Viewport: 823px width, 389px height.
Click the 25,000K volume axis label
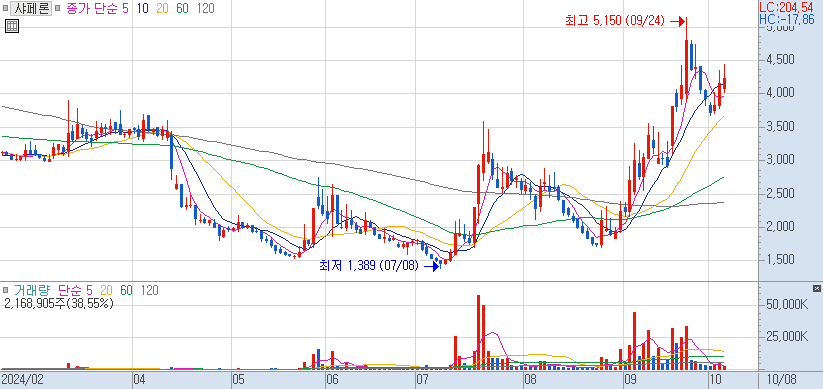click(x=786, y=336)
